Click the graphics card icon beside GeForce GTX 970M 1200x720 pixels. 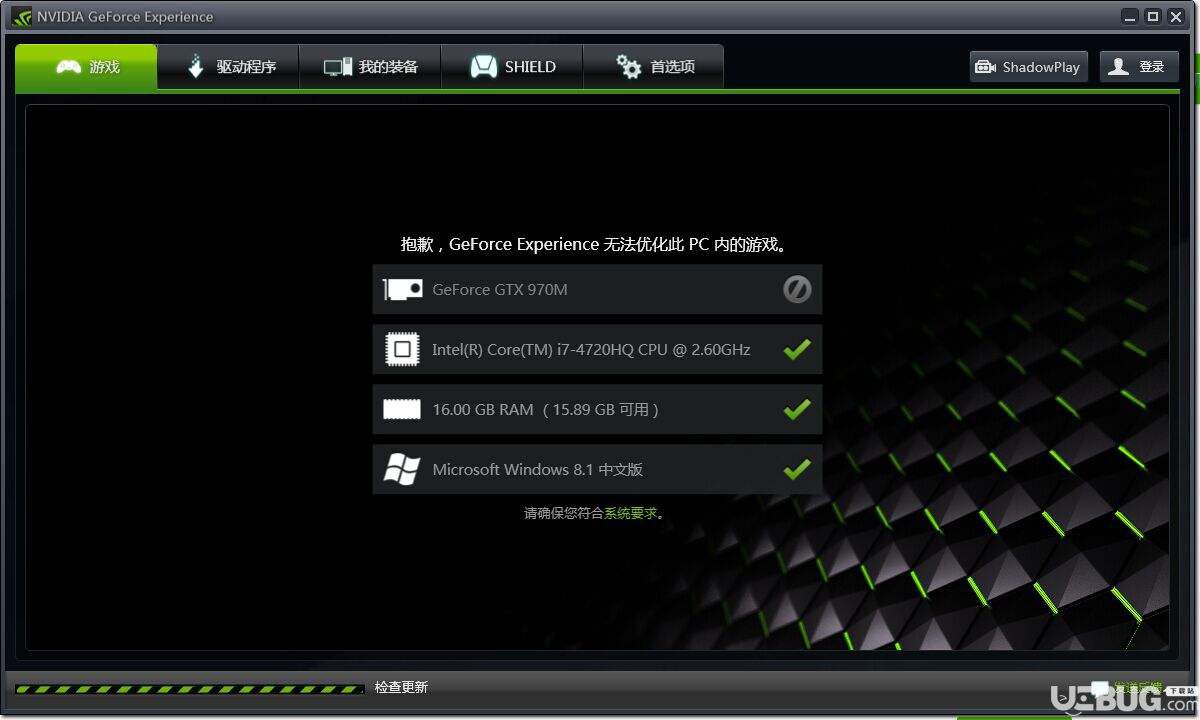(403, 289)
